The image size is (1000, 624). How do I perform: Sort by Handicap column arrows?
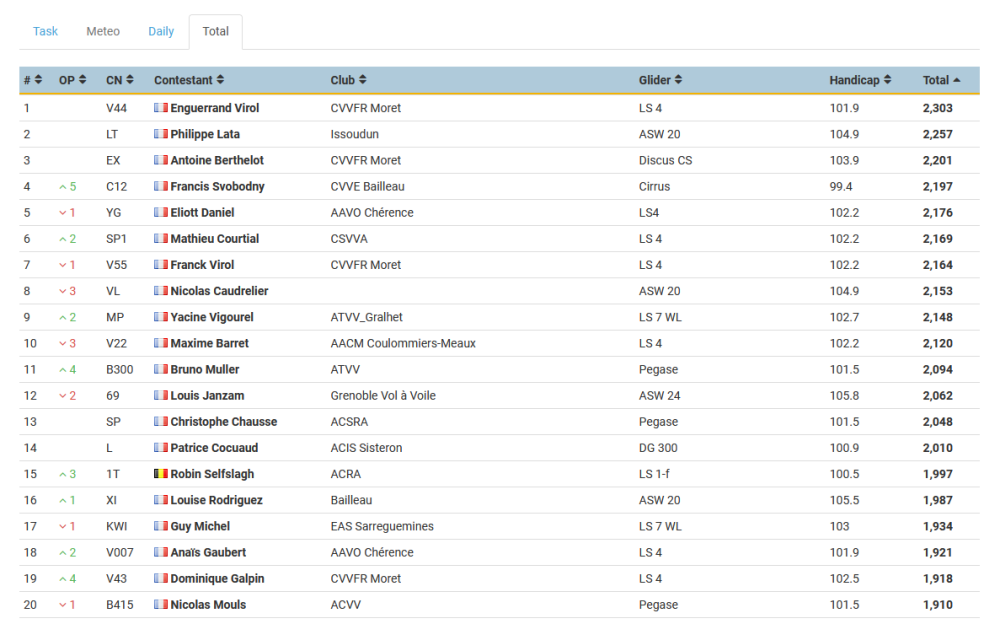[887, 80]
